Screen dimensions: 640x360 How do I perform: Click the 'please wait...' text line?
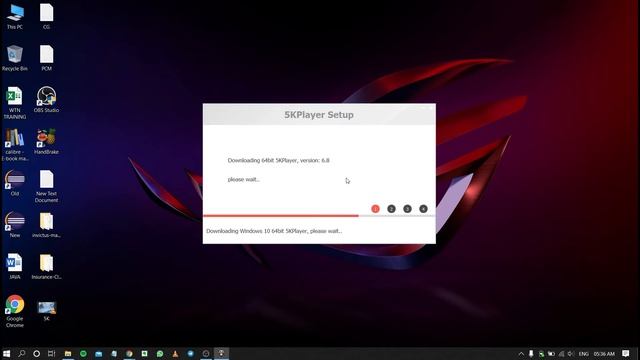pyautogui.click(x=244, y=180)
